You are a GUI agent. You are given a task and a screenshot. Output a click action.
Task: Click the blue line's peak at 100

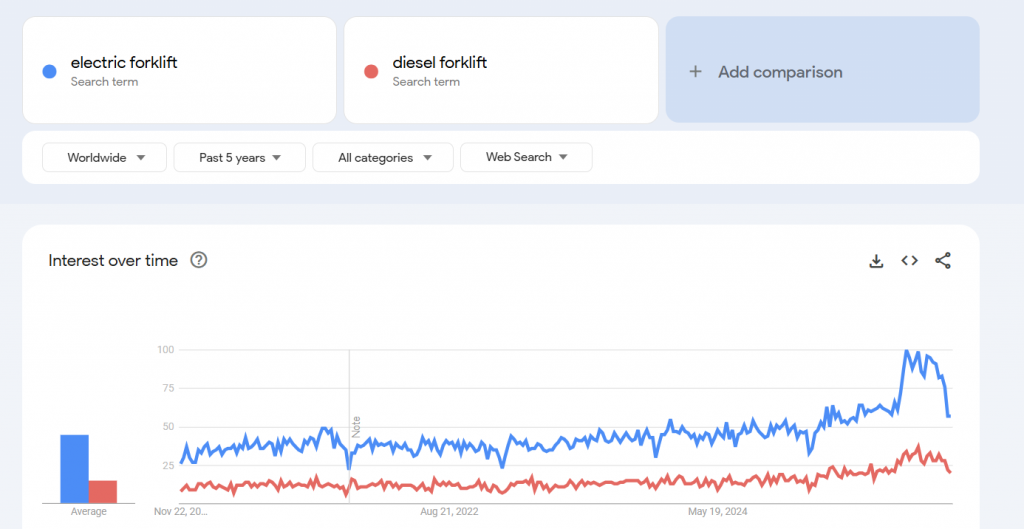tap(906, 351)
